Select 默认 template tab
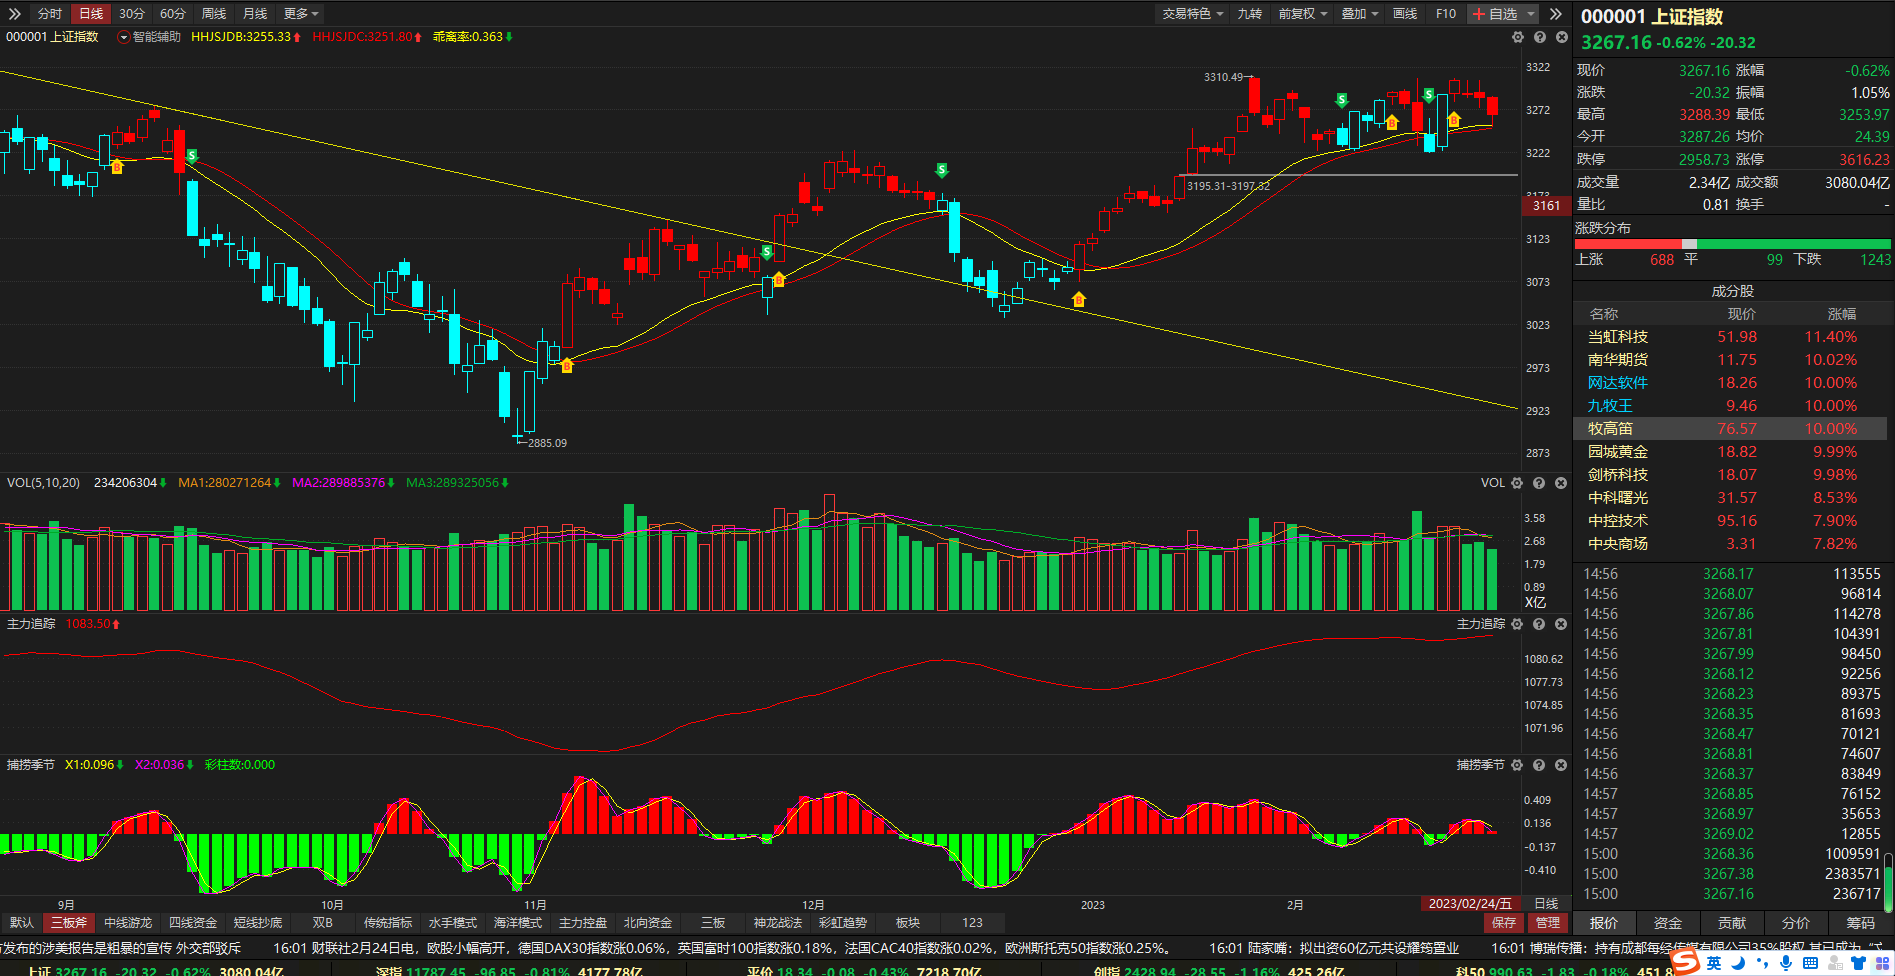Viewport: 1895px width, 976px height. [x=21, y=923]
